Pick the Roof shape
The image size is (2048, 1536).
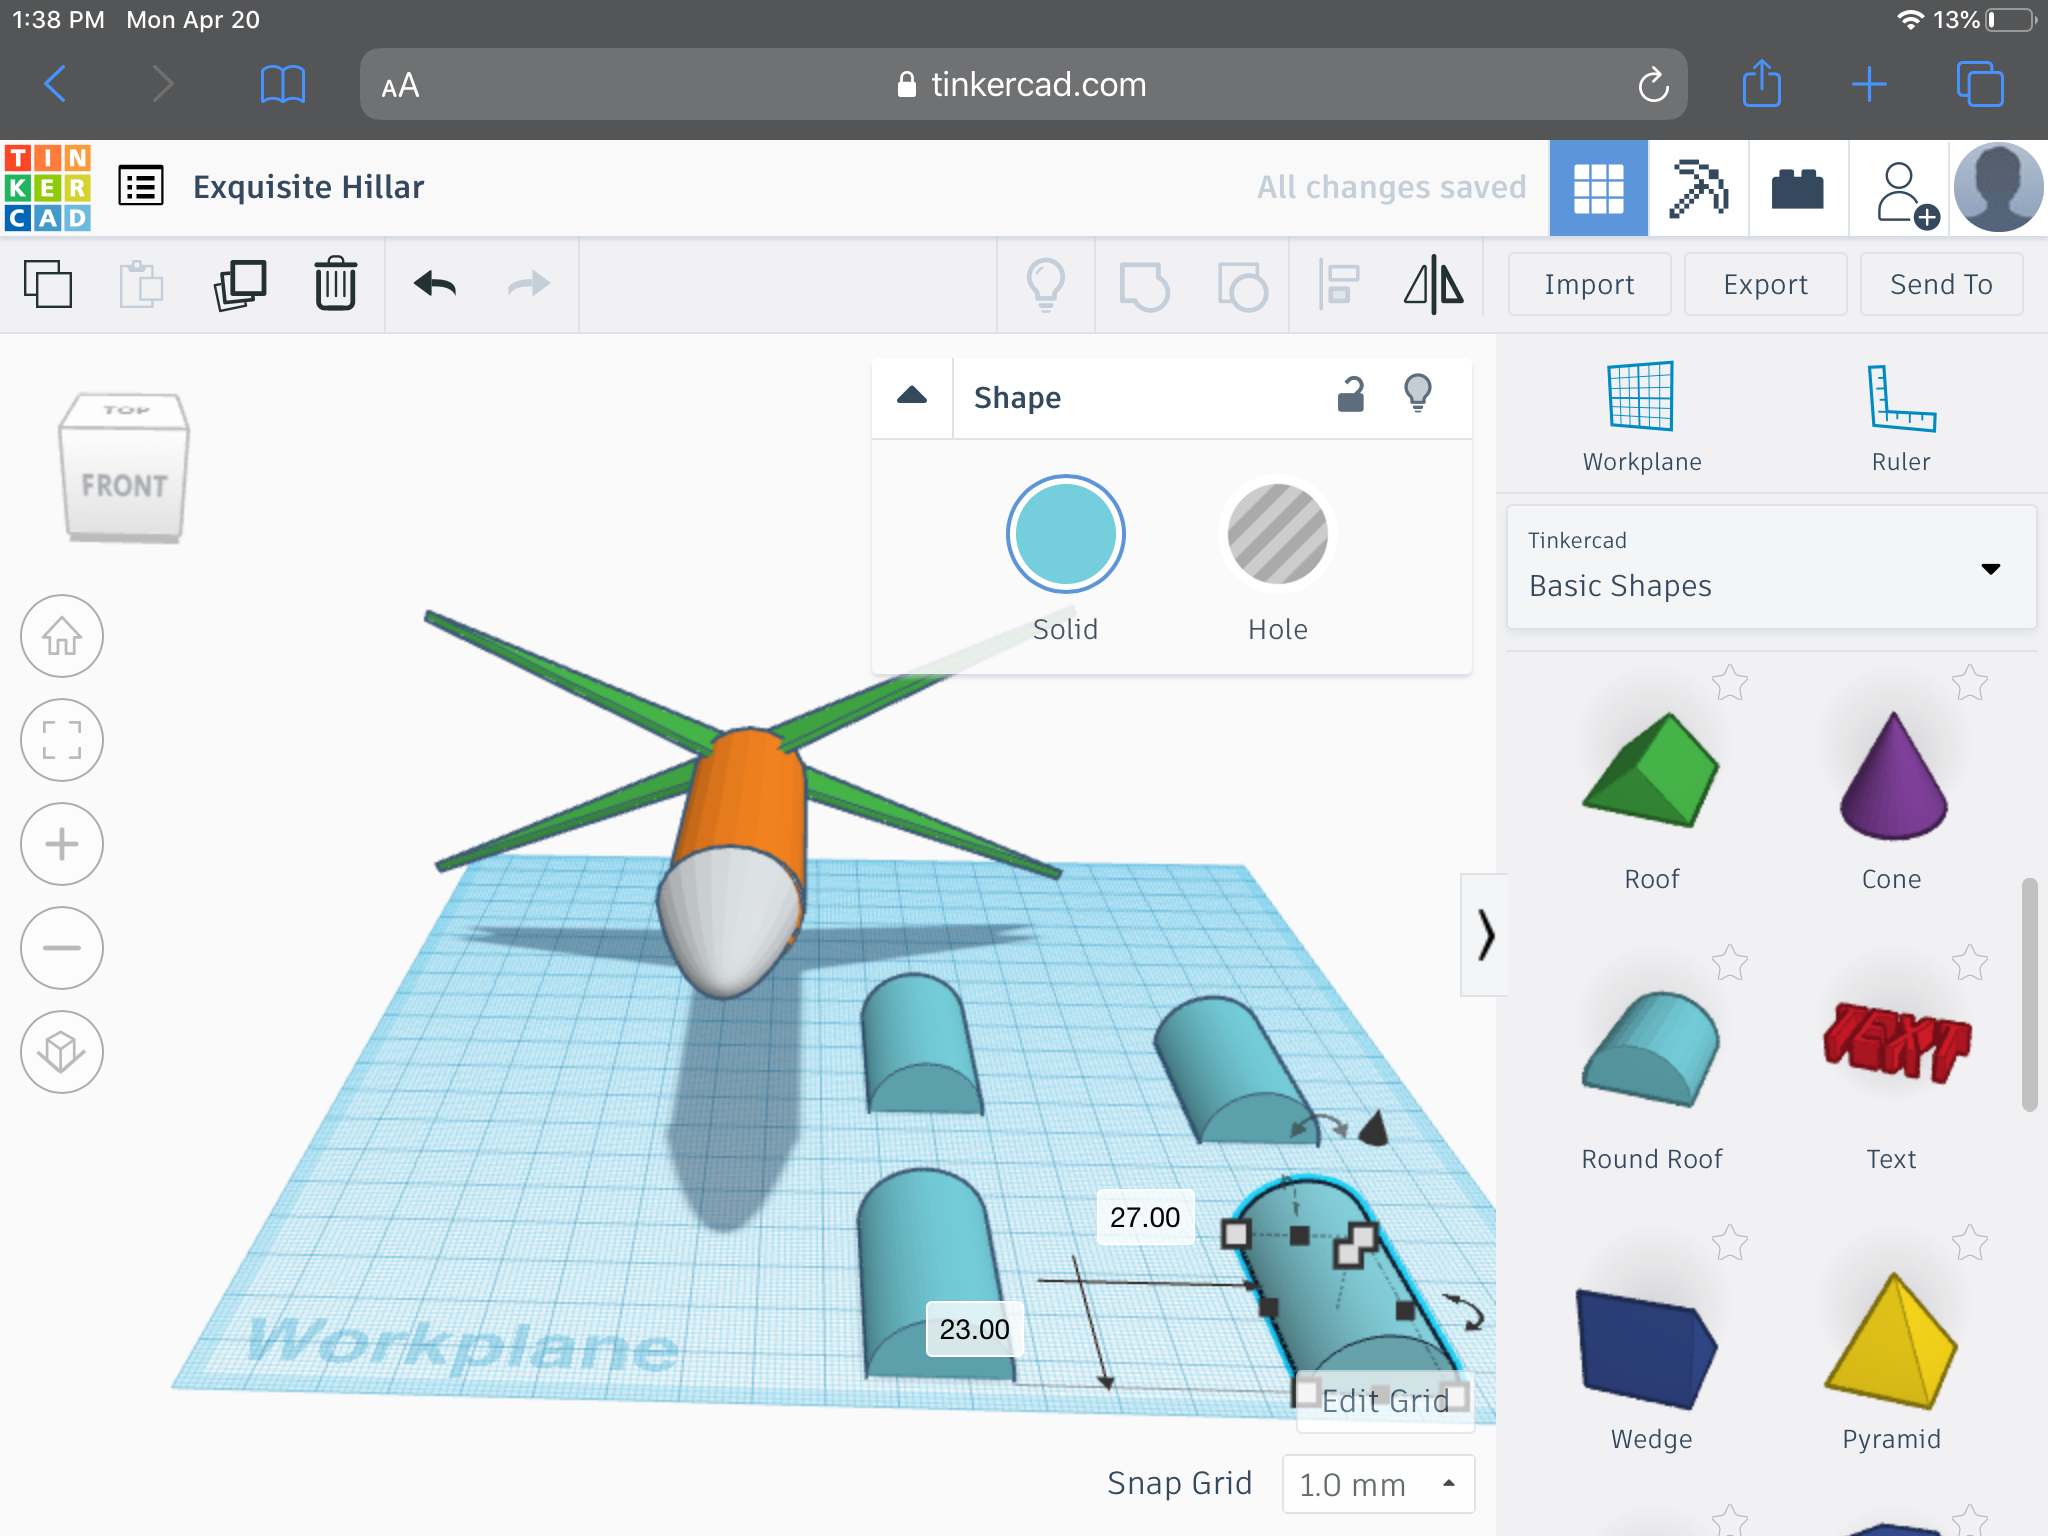[x=1651, y=770]
